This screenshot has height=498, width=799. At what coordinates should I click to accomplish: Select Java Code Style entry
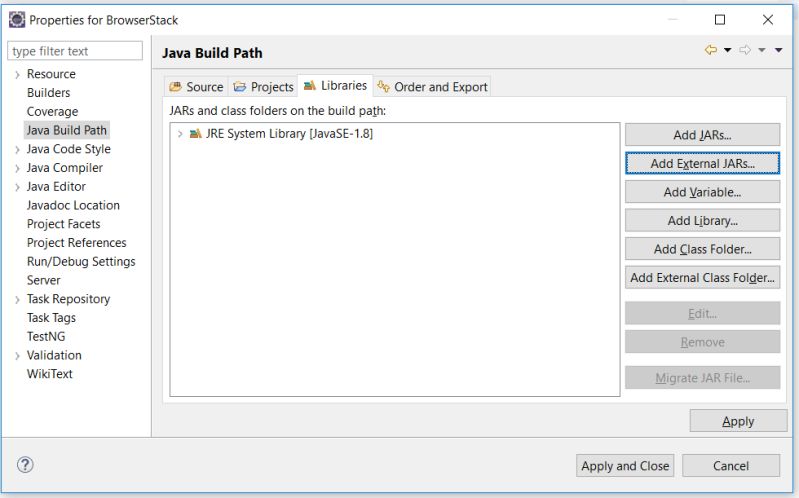pyautogui.click(x=68, y=149)
